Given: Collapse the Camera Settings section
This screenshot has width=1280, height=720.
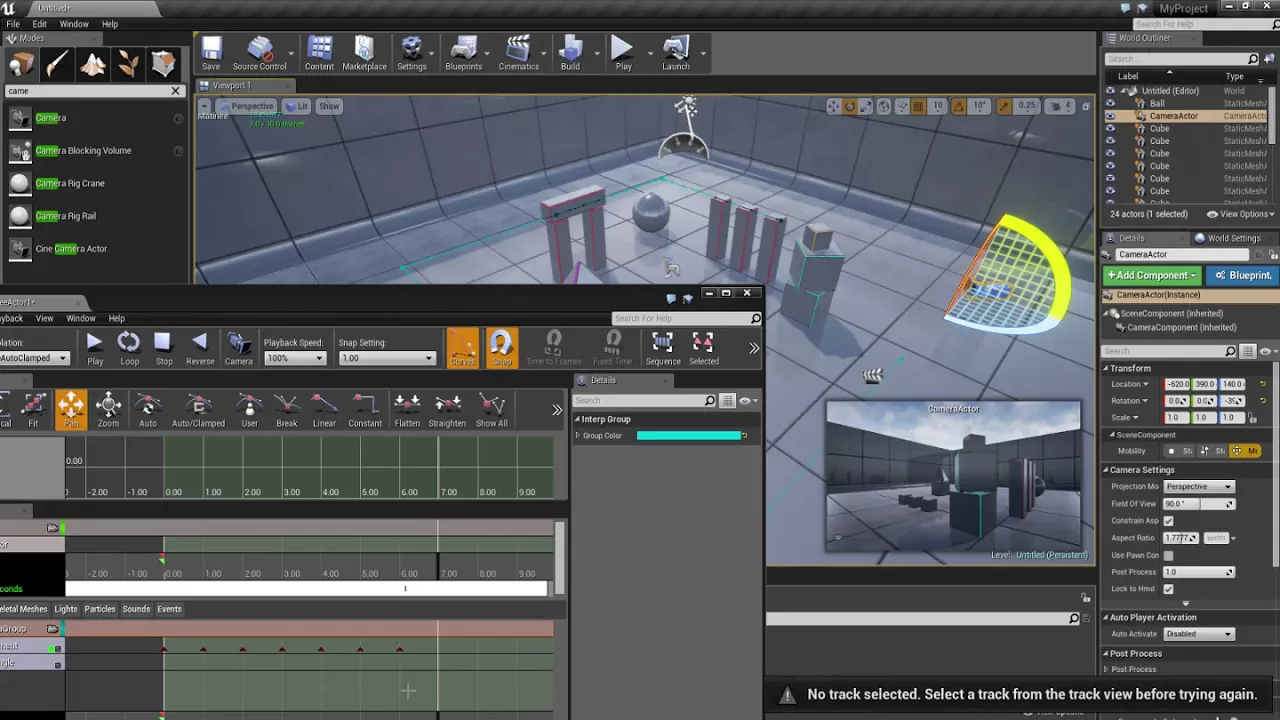Looking at the screenshot, I should tap(1106, 470).
